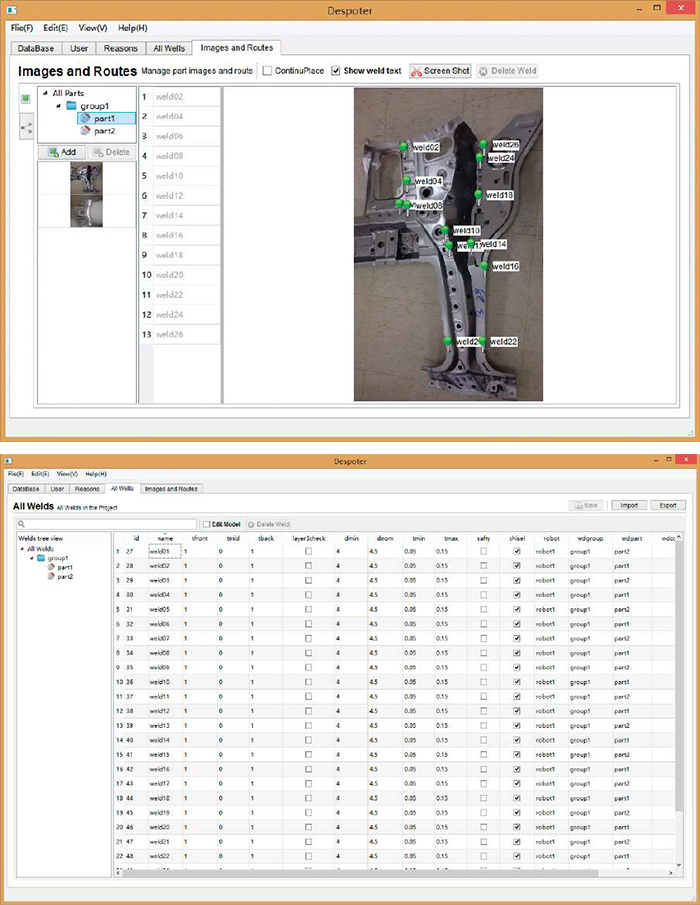This screenshot has height=905, width=700.
Task: Click the green pin next to weld22
Action: click(x=482, y=342)
